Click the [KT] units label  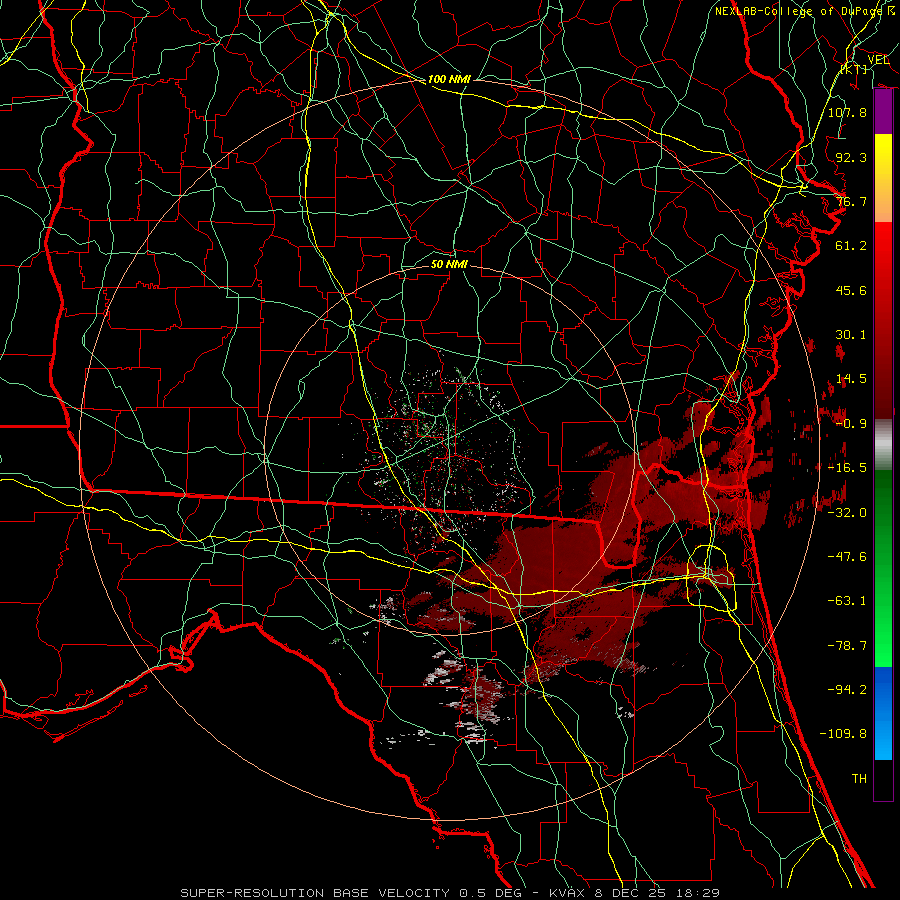coord(854,69)
